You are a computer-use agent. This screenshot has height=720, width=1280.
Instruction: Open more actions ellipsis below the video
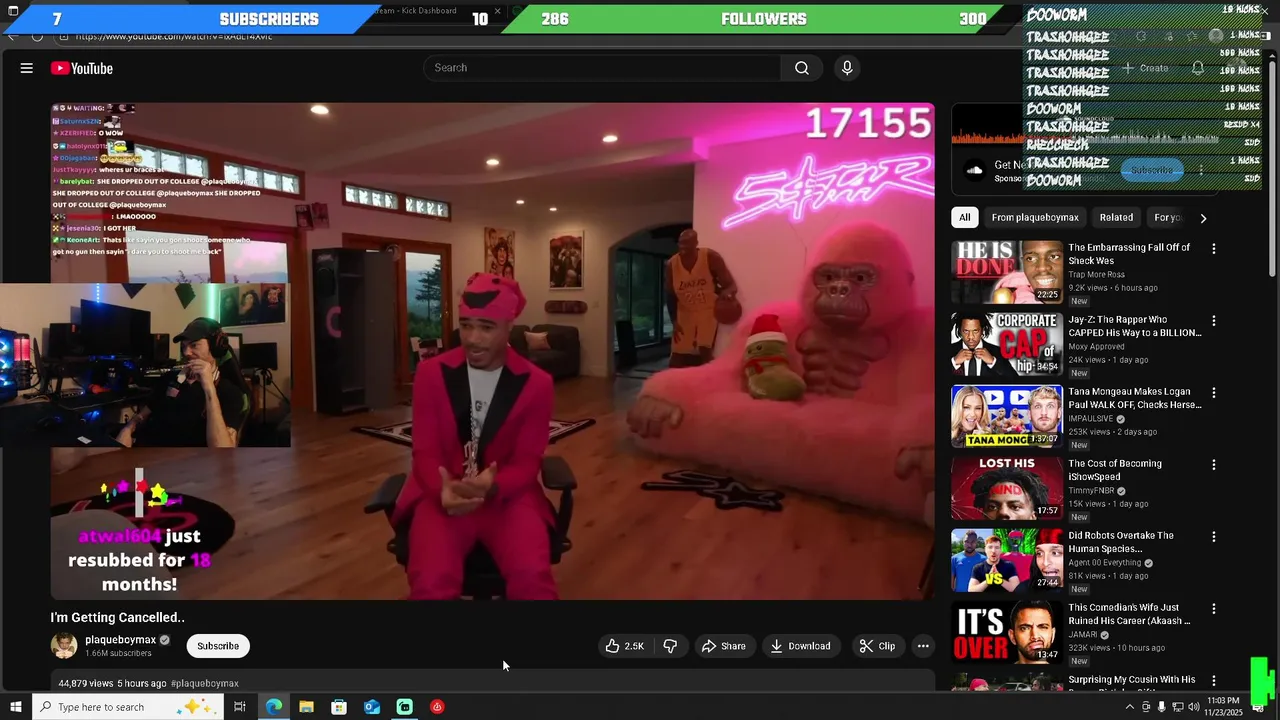click(923, 646)
